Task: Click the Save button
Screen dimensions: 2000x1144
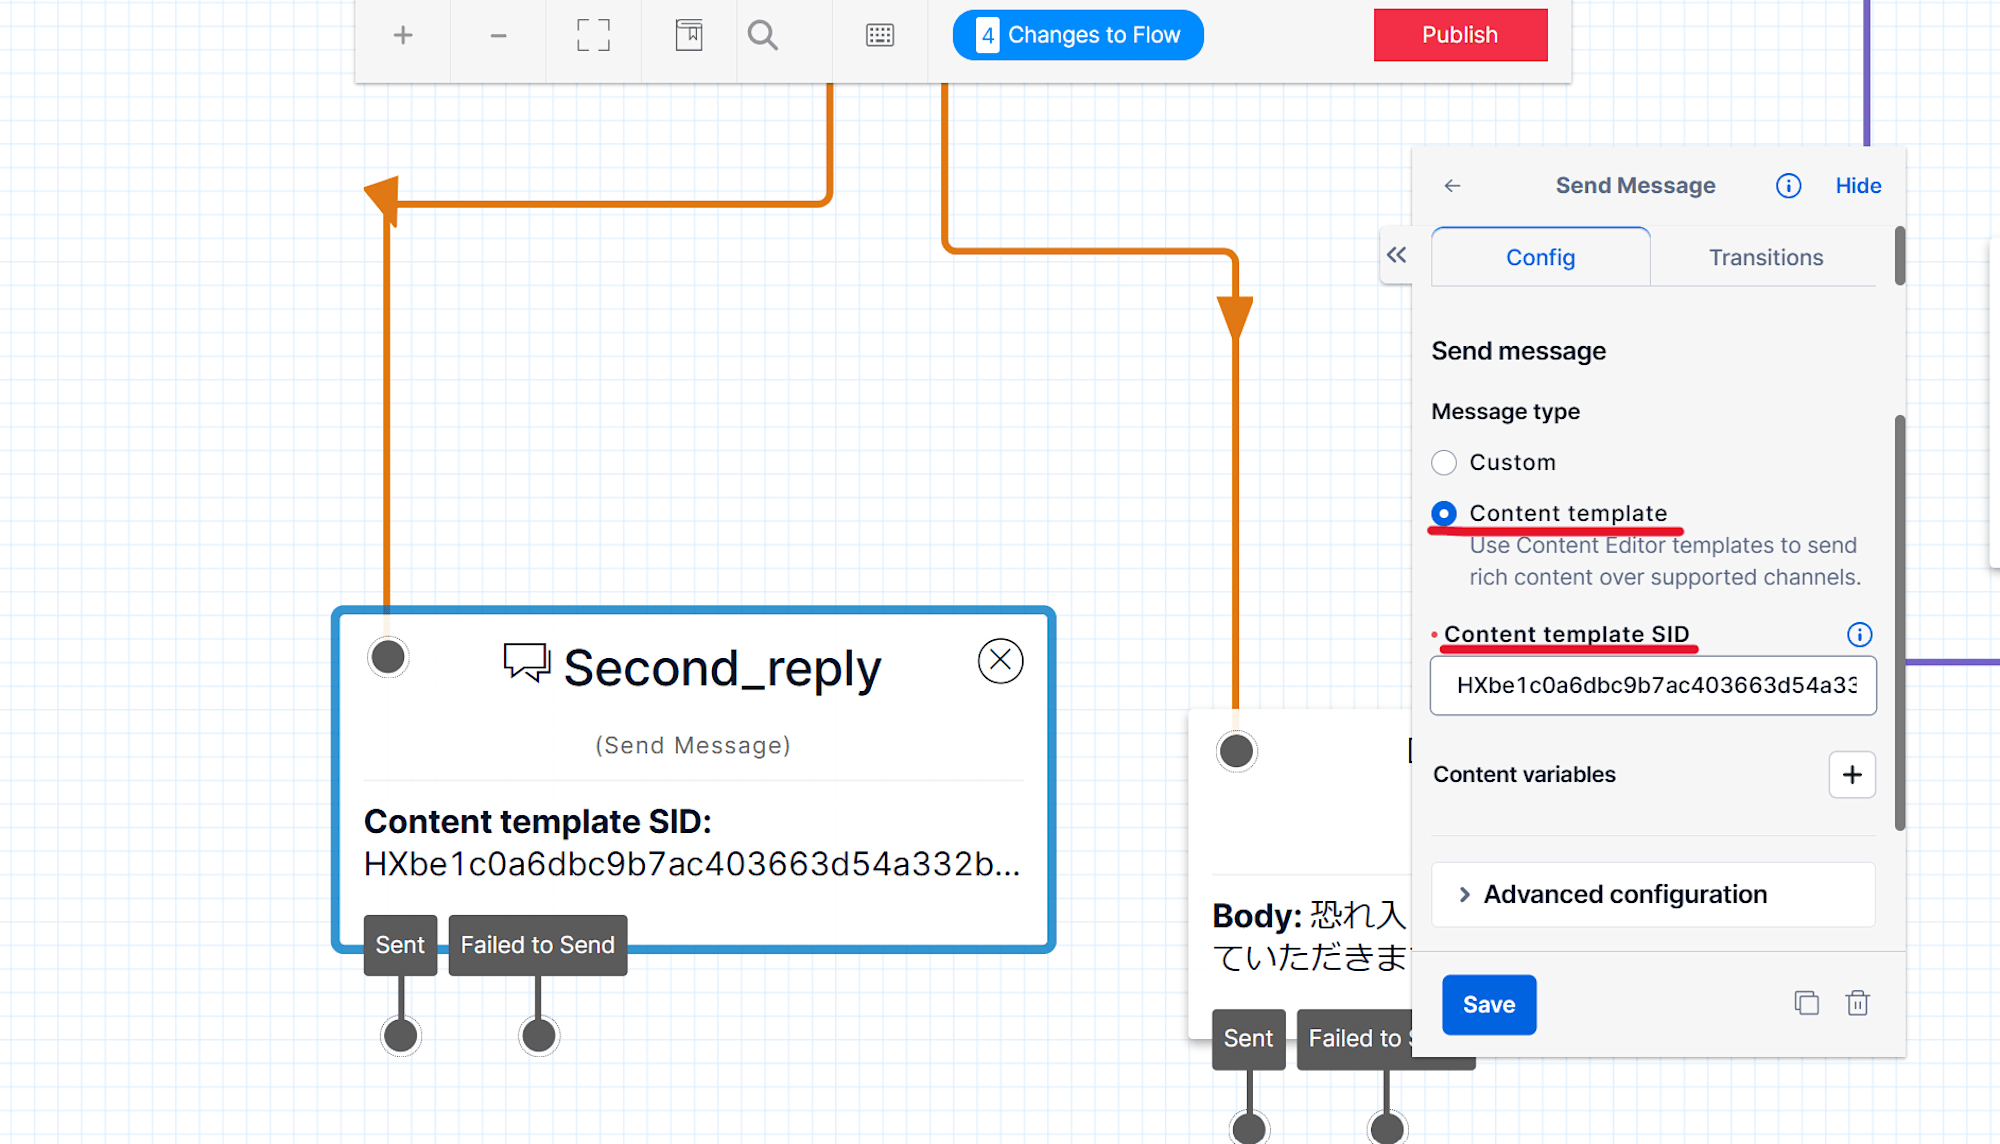Action: click(x=1489, y=1004)
